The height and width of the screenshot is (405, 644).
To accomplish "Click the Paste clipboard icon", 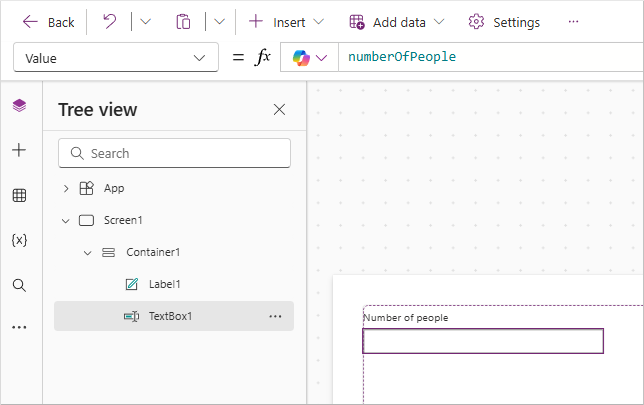I will tap(183, 22).
